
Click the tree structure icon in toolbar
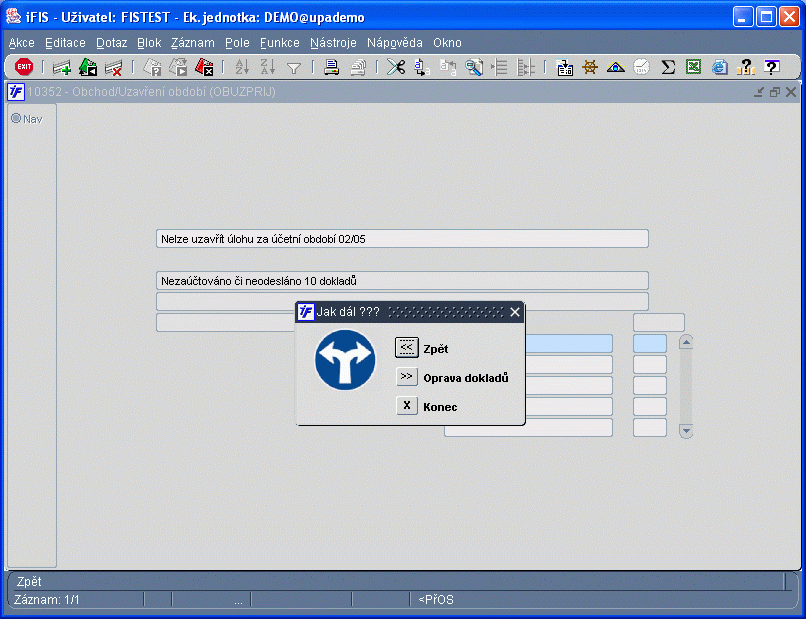point(525,67)
